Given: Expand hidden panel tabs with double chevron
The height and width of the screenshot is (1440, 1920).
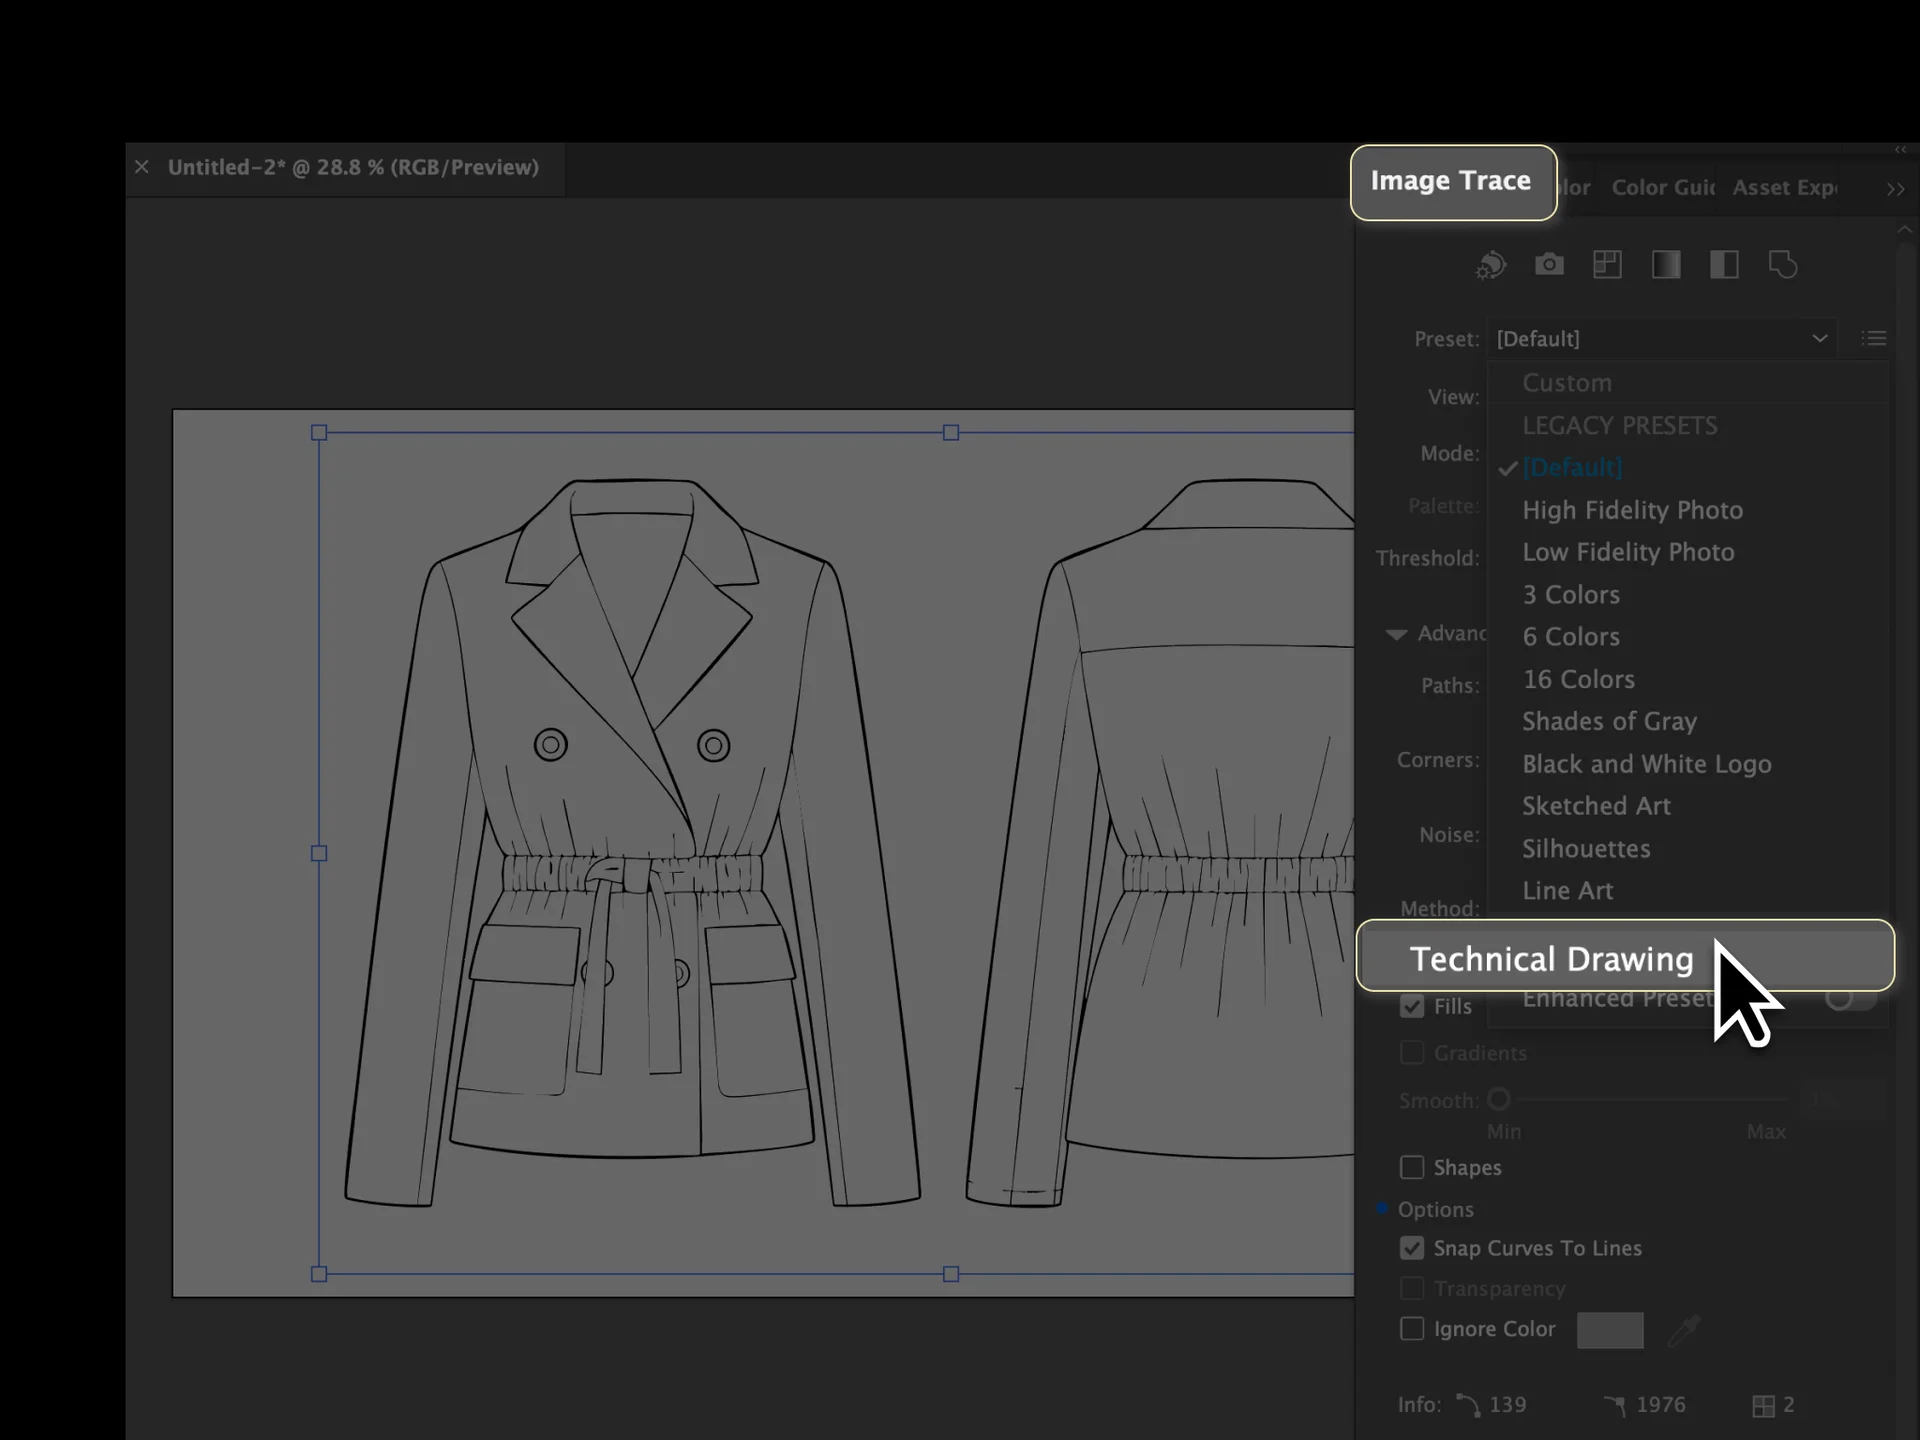Looking at the screenshot, I should [x=1895, y=189].
